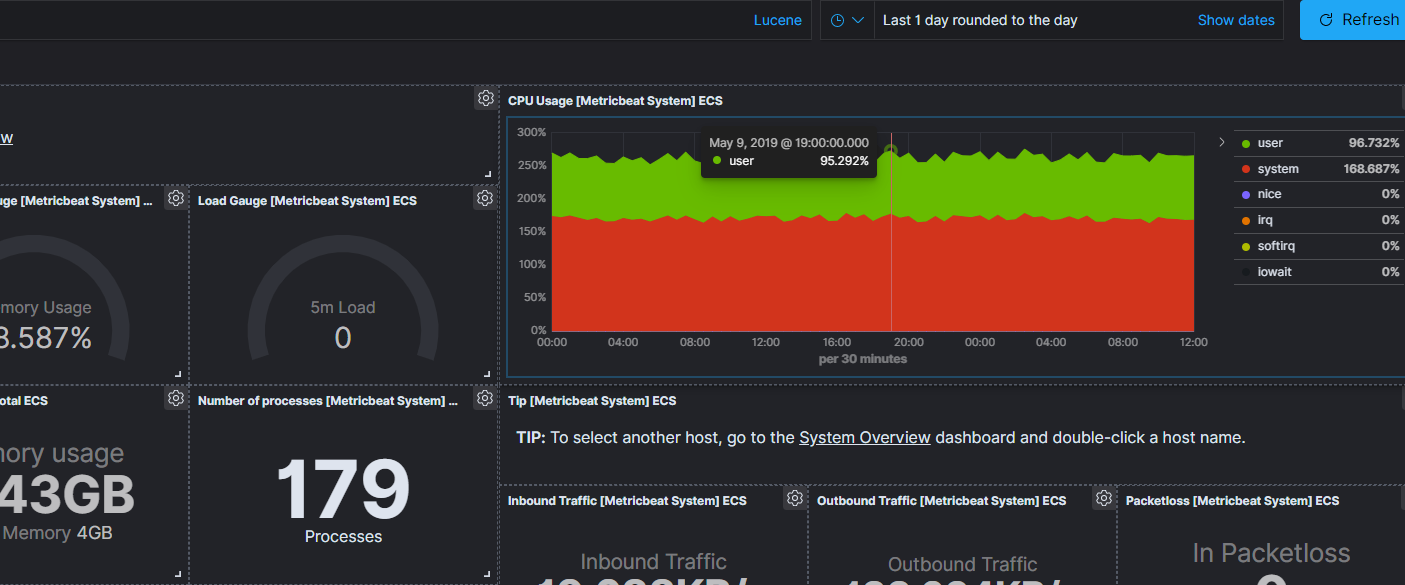Open Inbound Traffic panel options gear
The image size is (1405, 585).
coord(795,498)
